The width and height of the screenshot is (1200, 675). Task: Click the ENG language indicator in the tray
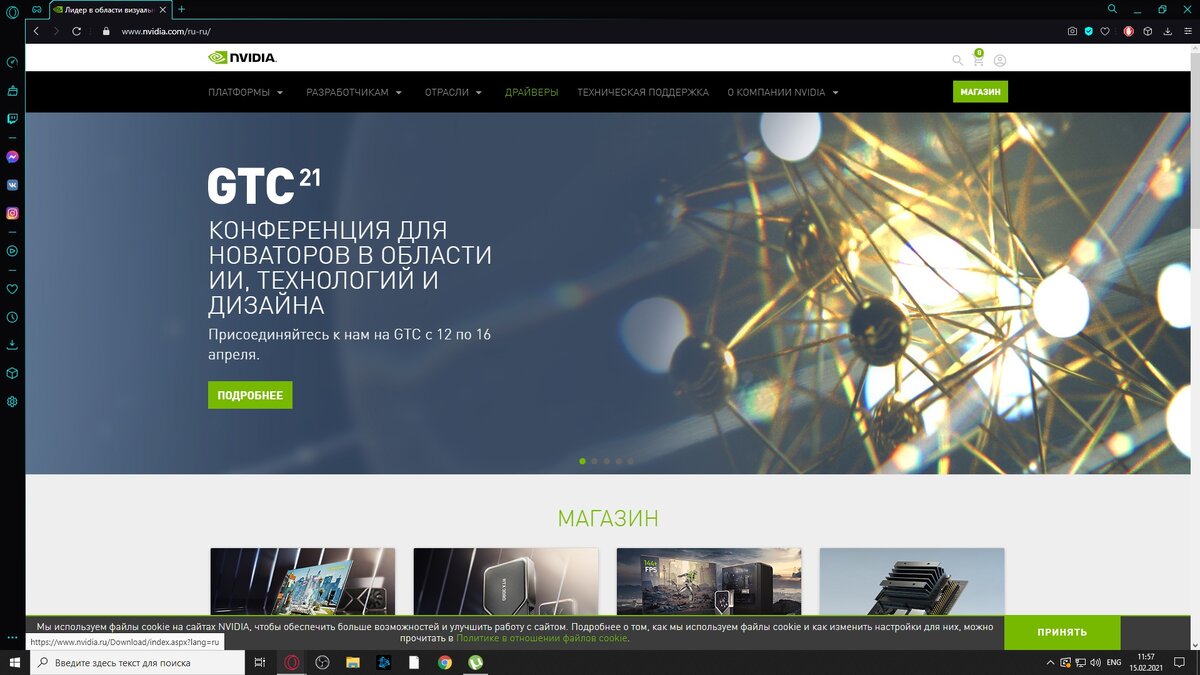pos(1113,662)
